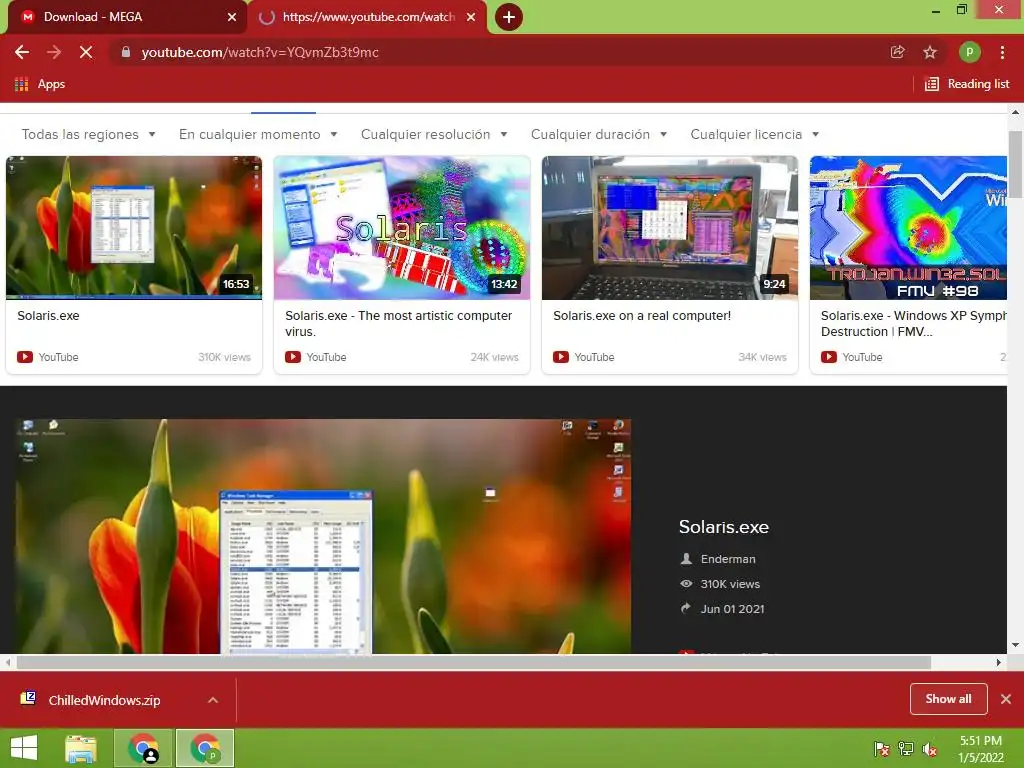The height and width of the screenshot is (768, 1024).
Task: Open the profile avatar P menu
Action: tap(970, 52)
